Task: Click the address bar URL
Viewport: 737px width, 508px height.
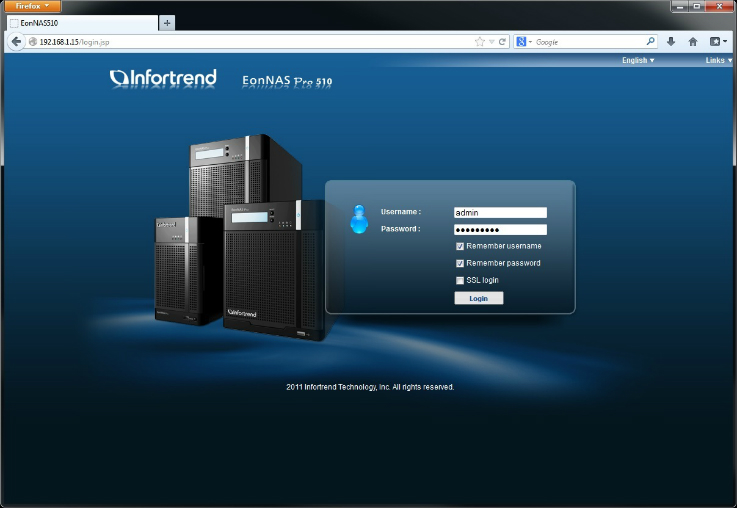Action: tap(74, 42)
